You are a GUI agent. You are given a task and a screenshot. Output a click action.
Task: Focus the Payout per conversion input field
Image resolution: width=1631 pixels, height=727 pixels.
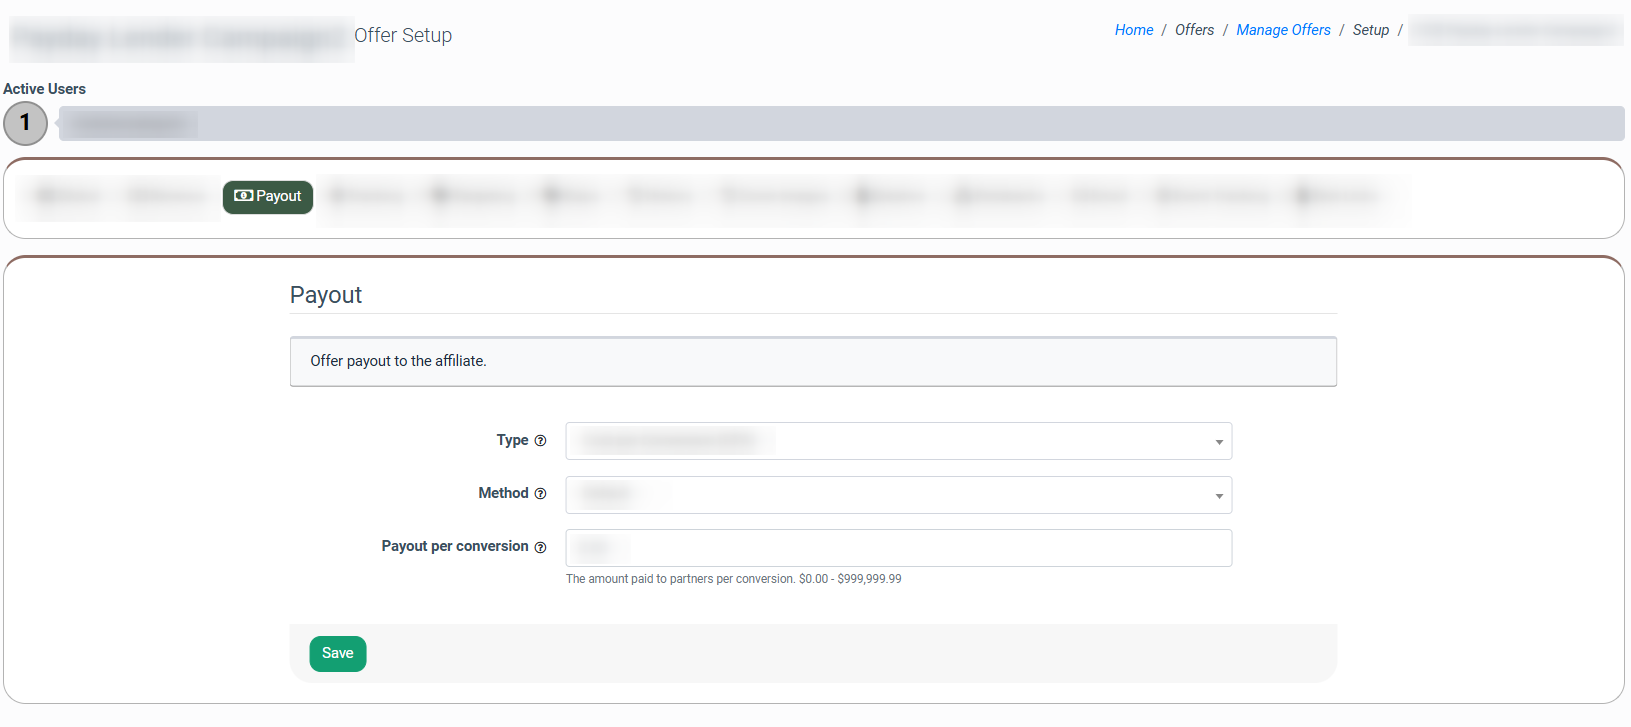click(x=898, y=548)
